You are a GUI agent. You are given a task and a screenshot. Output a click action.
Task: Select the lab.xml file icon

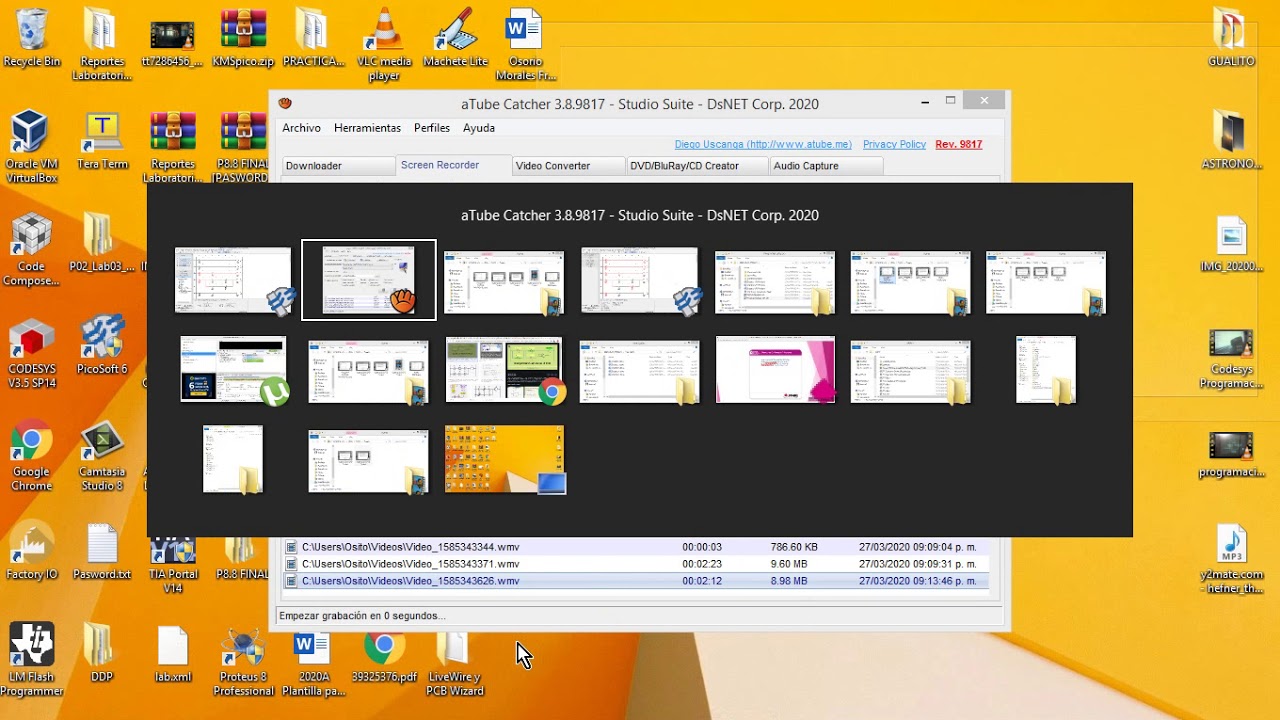tap(172, 653)
